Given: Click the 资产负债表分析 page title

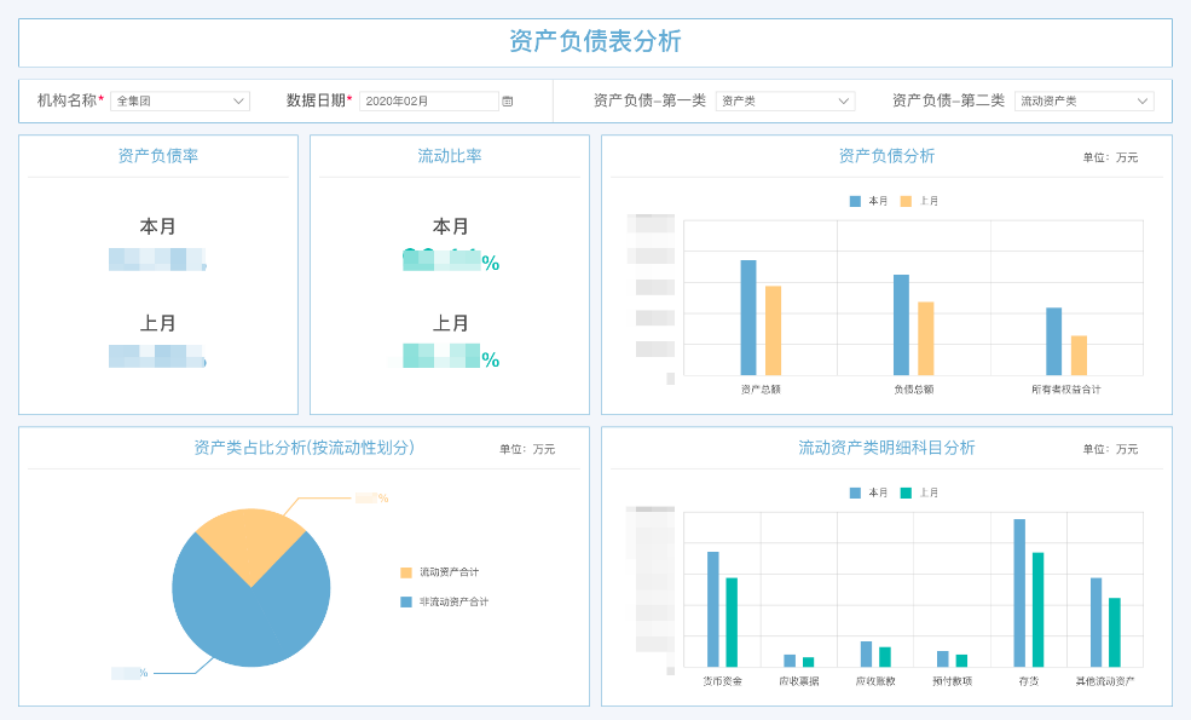Looking at the screenshot, I should tap(595, 42).
